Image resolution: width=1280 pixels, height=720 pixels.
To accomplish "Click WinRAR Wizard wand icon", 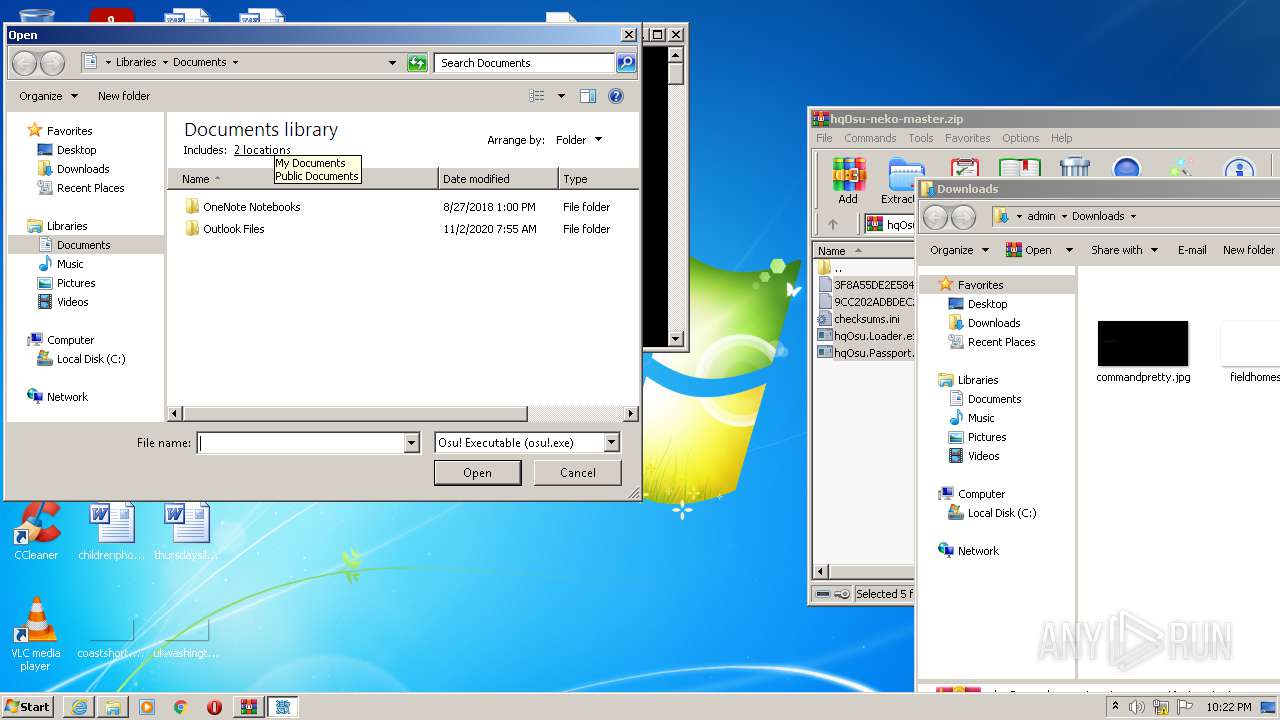I will pyautogui.click(x=1182, y=167).
